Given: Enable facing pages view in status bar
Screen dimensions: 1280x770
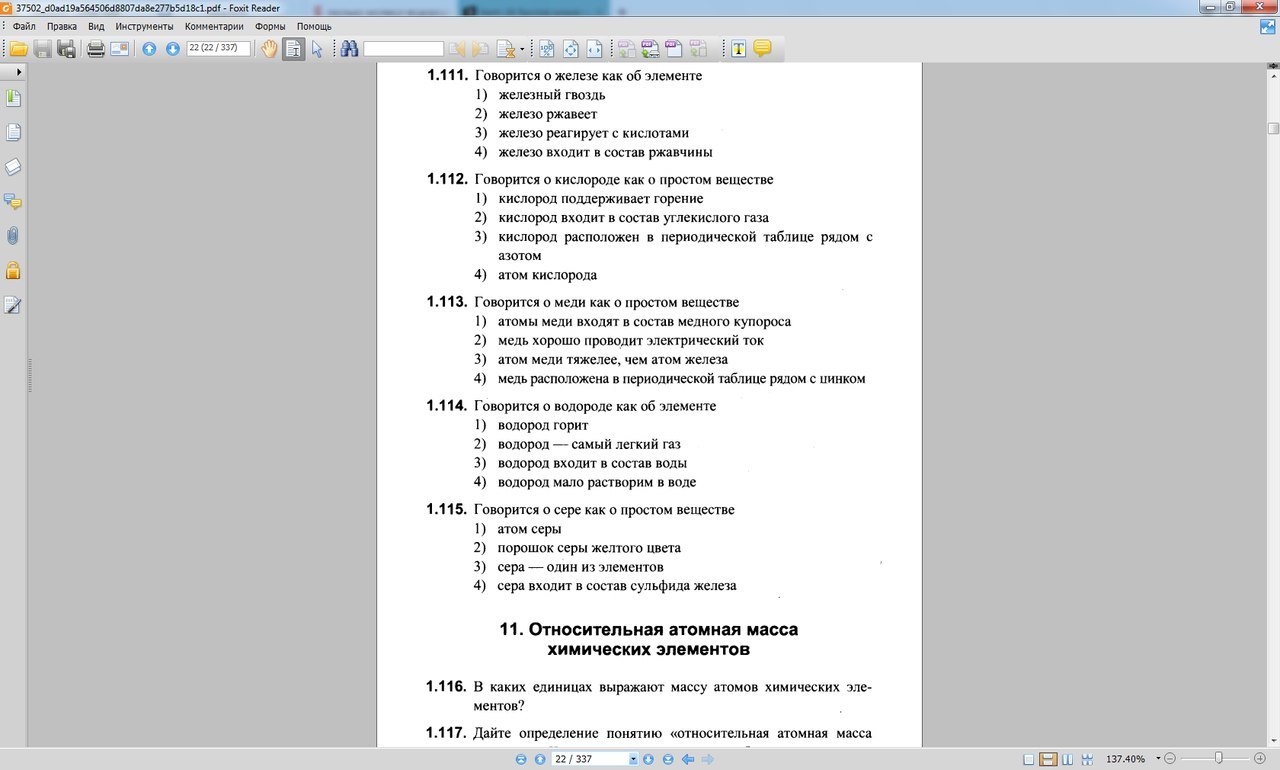Looking at the screenshot, I should pyautogui.click(x=1066, y=759).
